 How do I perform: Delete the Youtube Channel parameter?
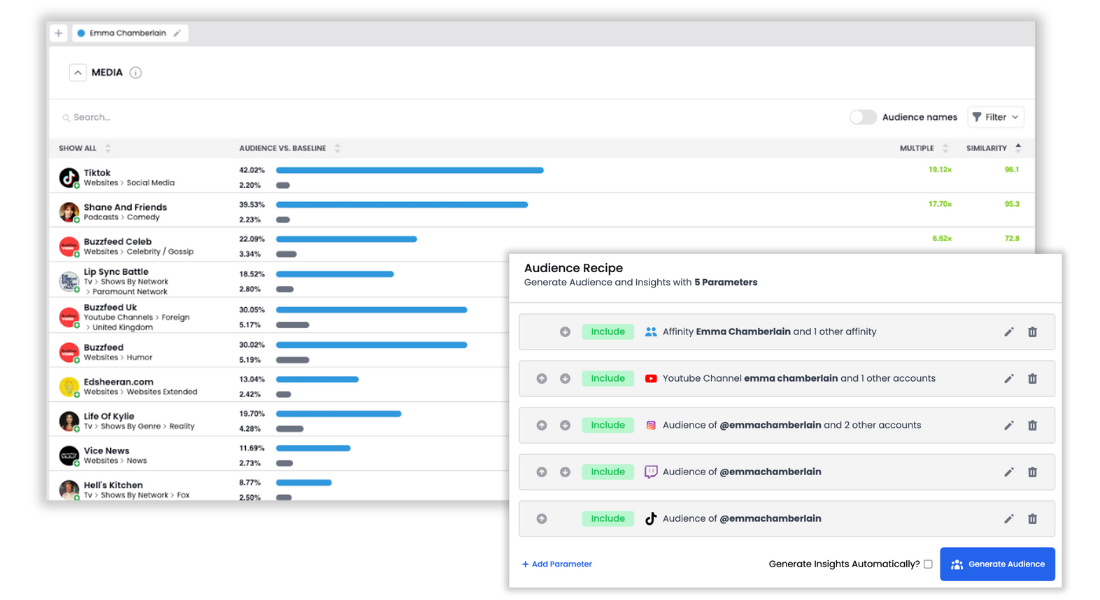click(x=1033, y=379)
